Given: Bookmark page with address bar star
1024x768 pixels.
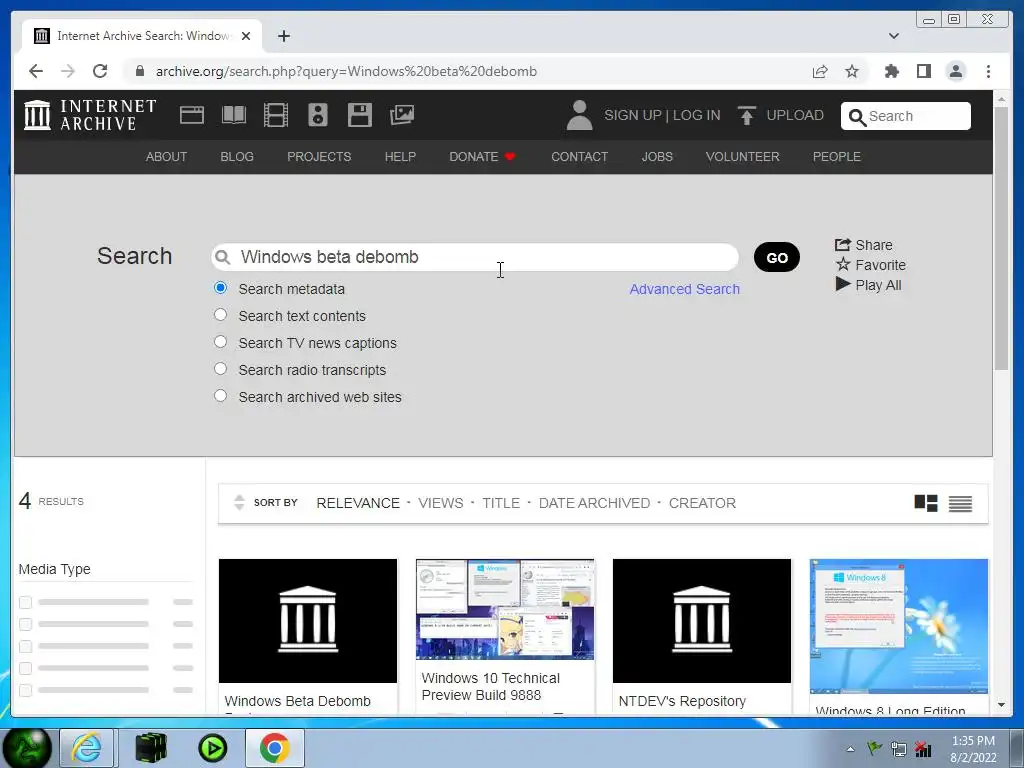Looking at the screenshot, I should point(852,71).
